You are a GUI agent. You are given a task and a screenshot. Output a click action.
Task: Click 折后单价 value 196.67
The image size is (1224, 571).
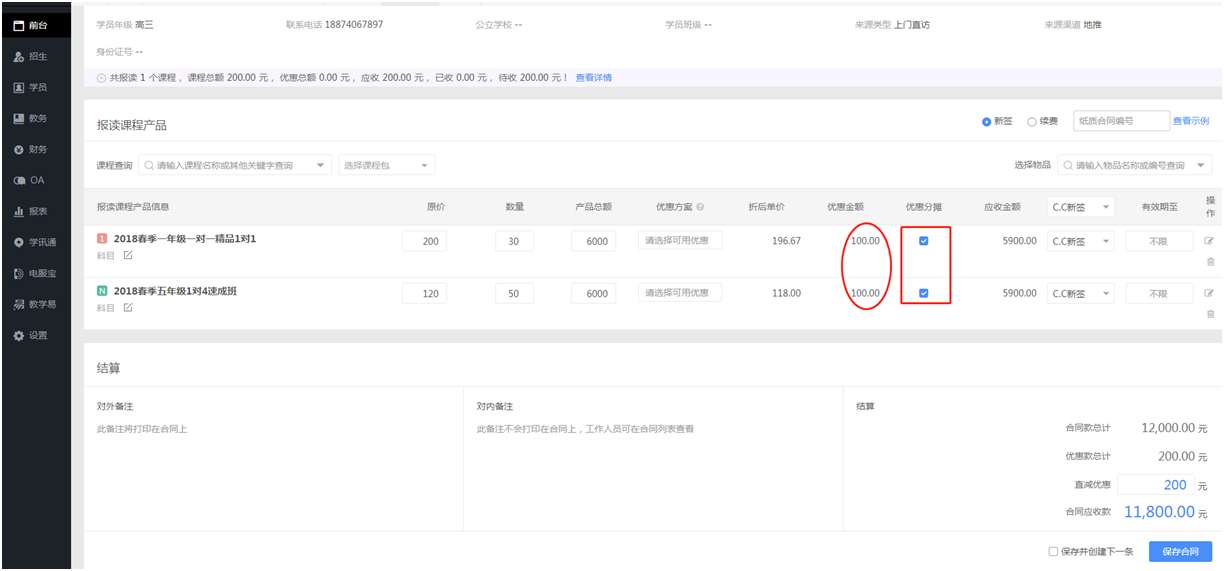click(787, 241)
